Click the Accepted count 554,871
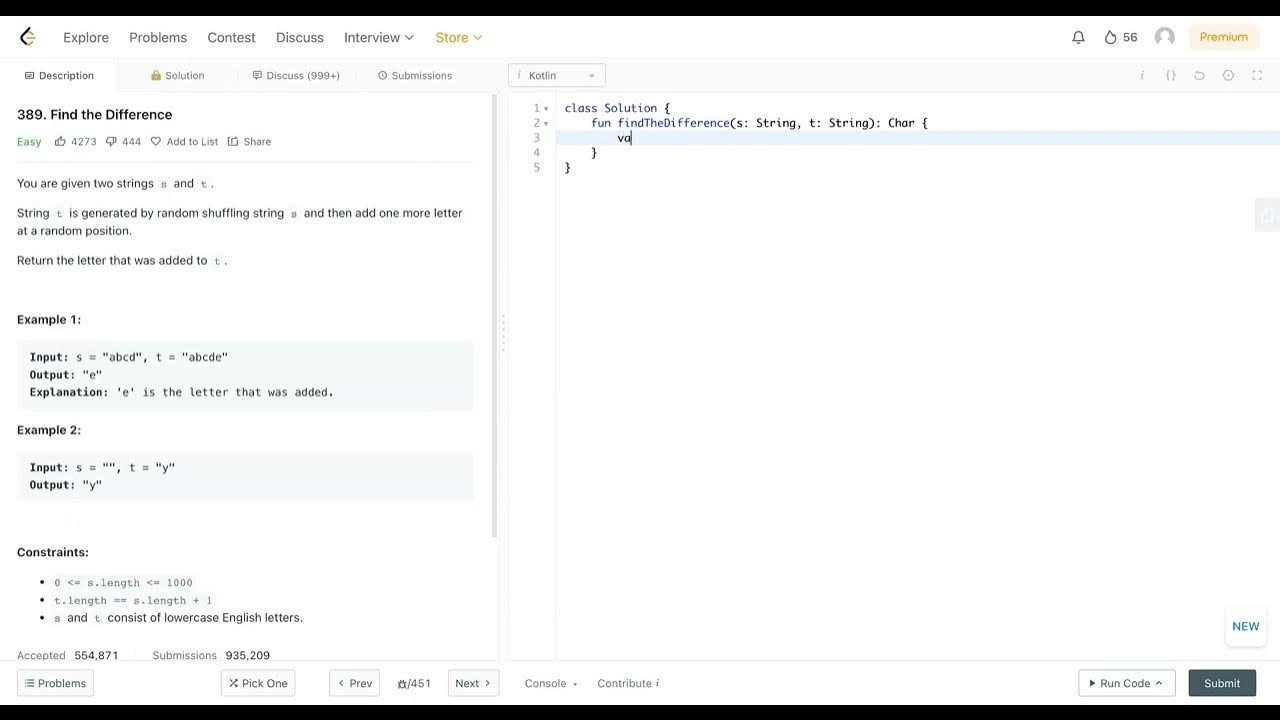Screen dimensions: 1280x720 point(96,655)
